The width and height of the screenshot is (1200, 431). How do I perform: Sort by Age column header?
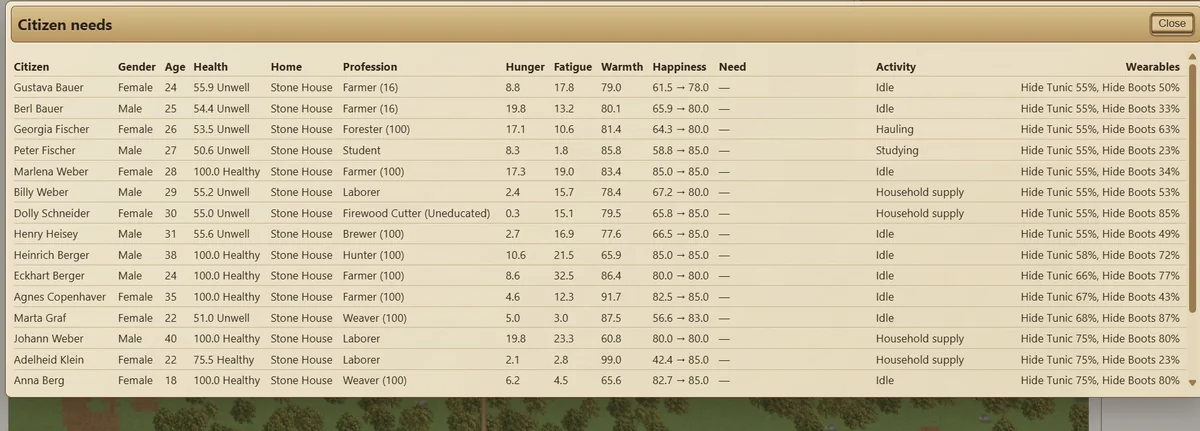coord(175,67)
